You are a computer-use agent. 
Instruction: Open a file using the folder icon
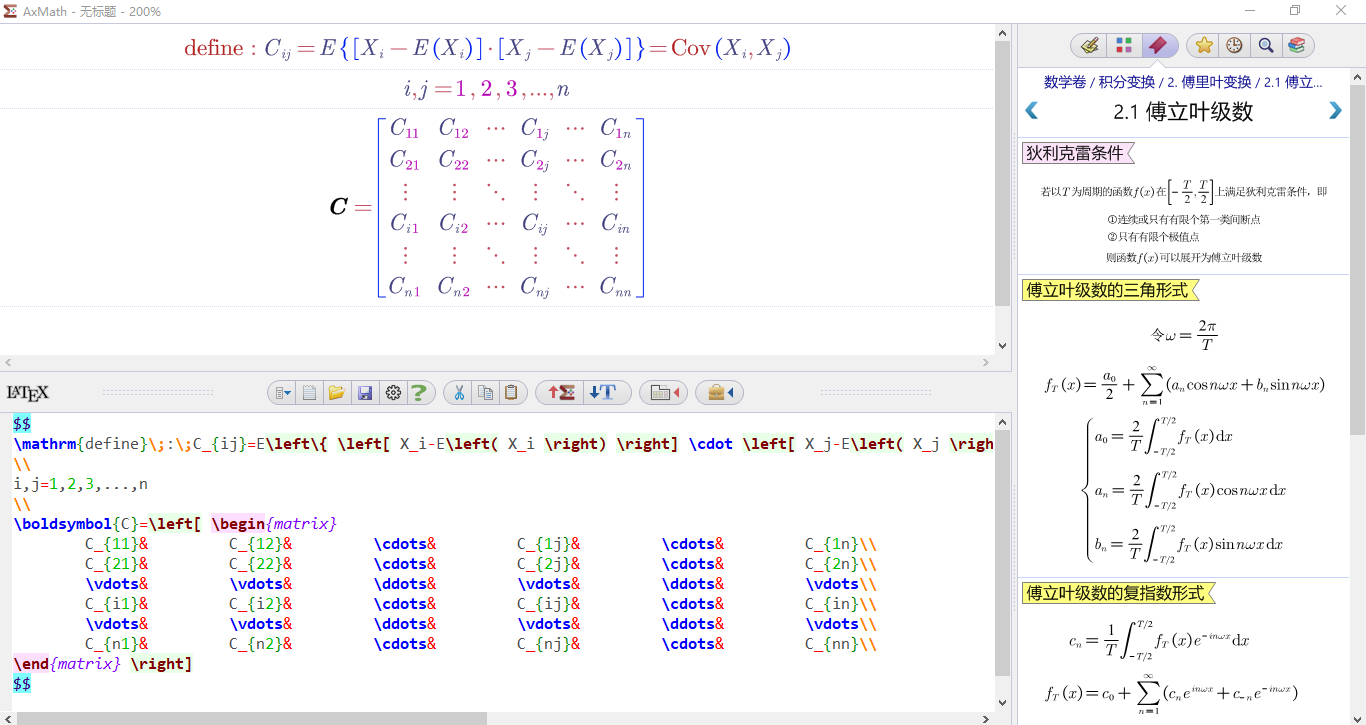pyautogui.click(x=337, y=393)
